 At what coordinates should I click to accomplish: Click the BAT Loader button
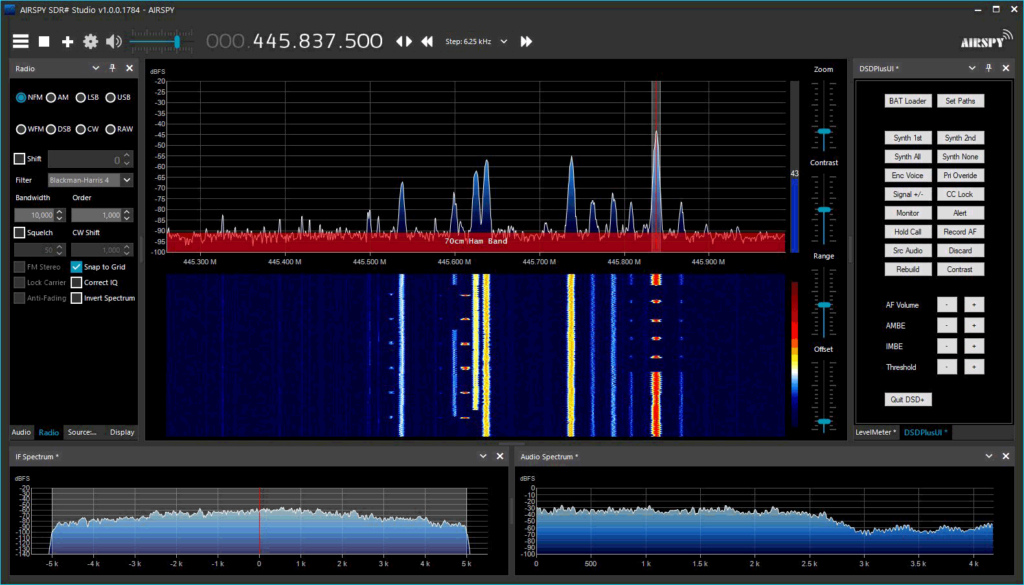[x=907, y=101]
